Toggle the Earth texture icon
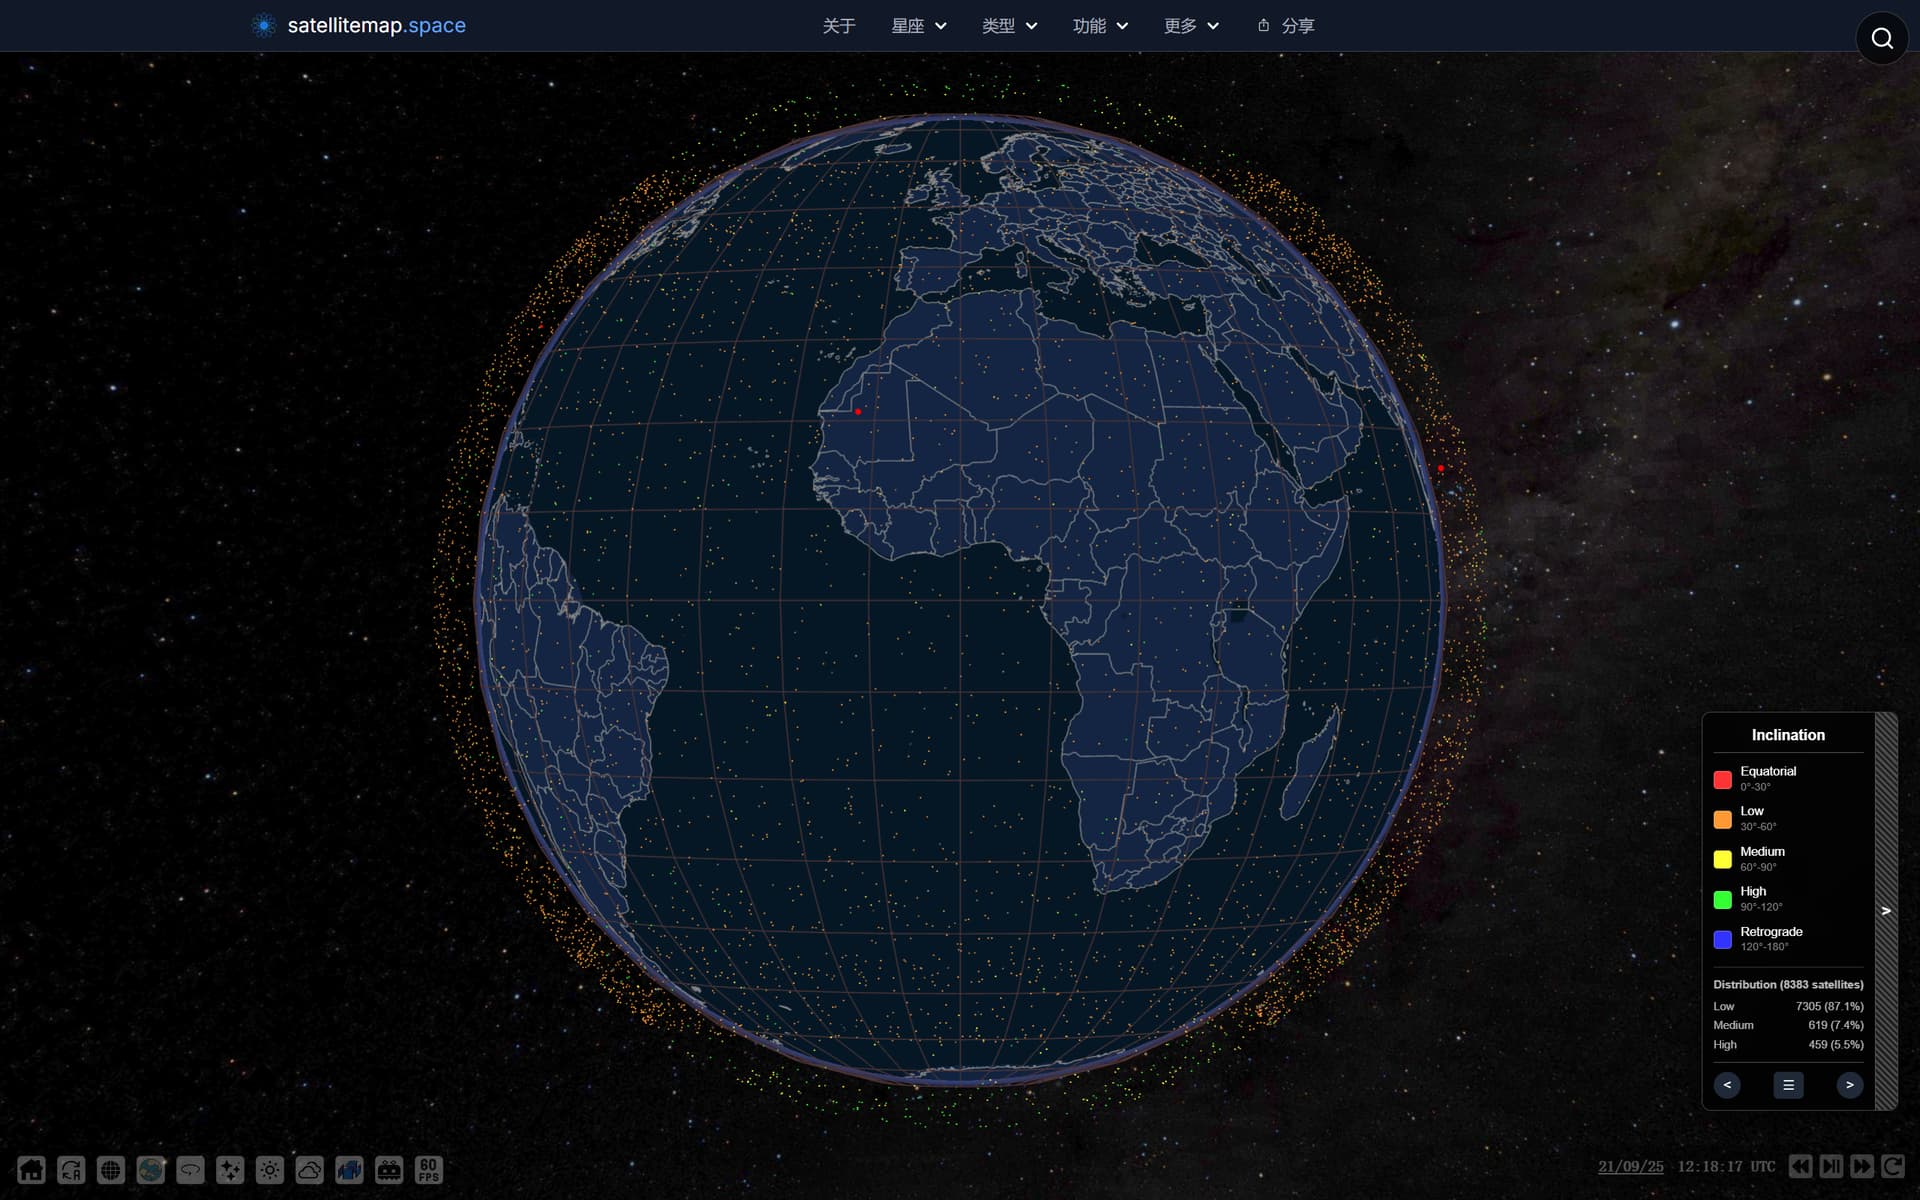 click(151, 1169)
